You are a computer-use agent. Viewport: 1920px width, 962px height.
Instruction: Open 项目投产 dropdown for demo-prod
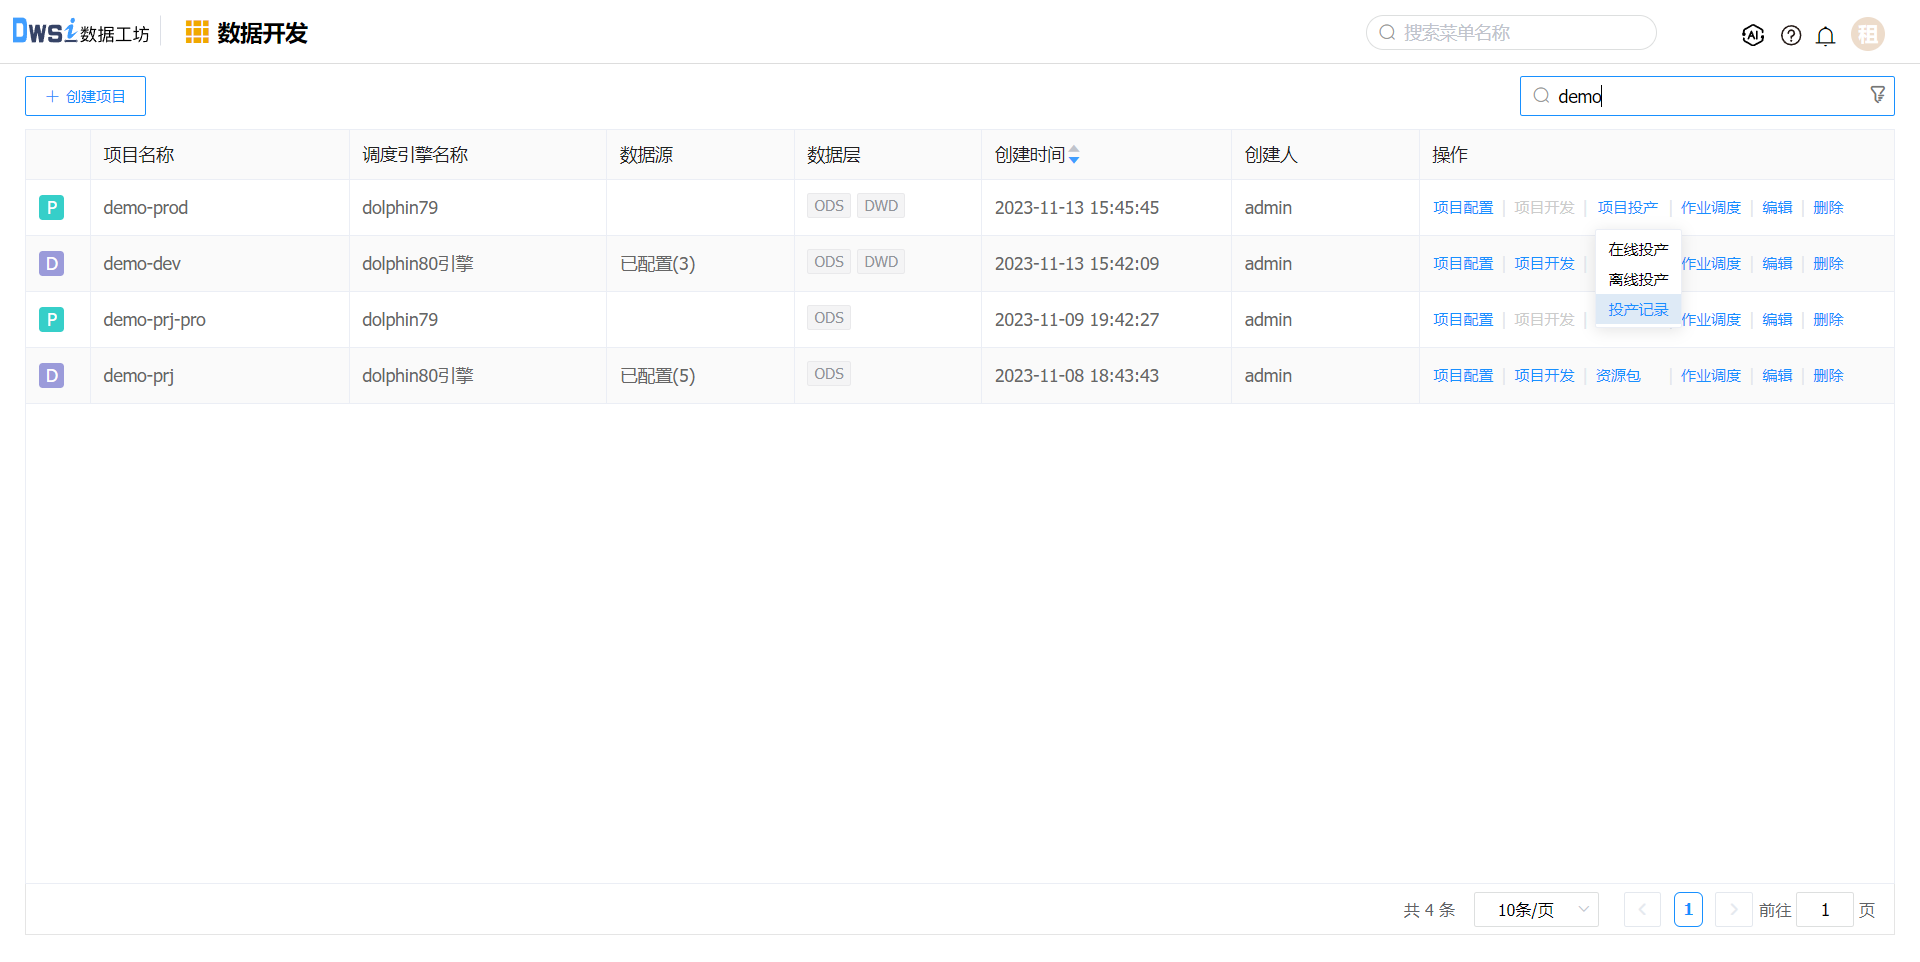[1627, 208]
